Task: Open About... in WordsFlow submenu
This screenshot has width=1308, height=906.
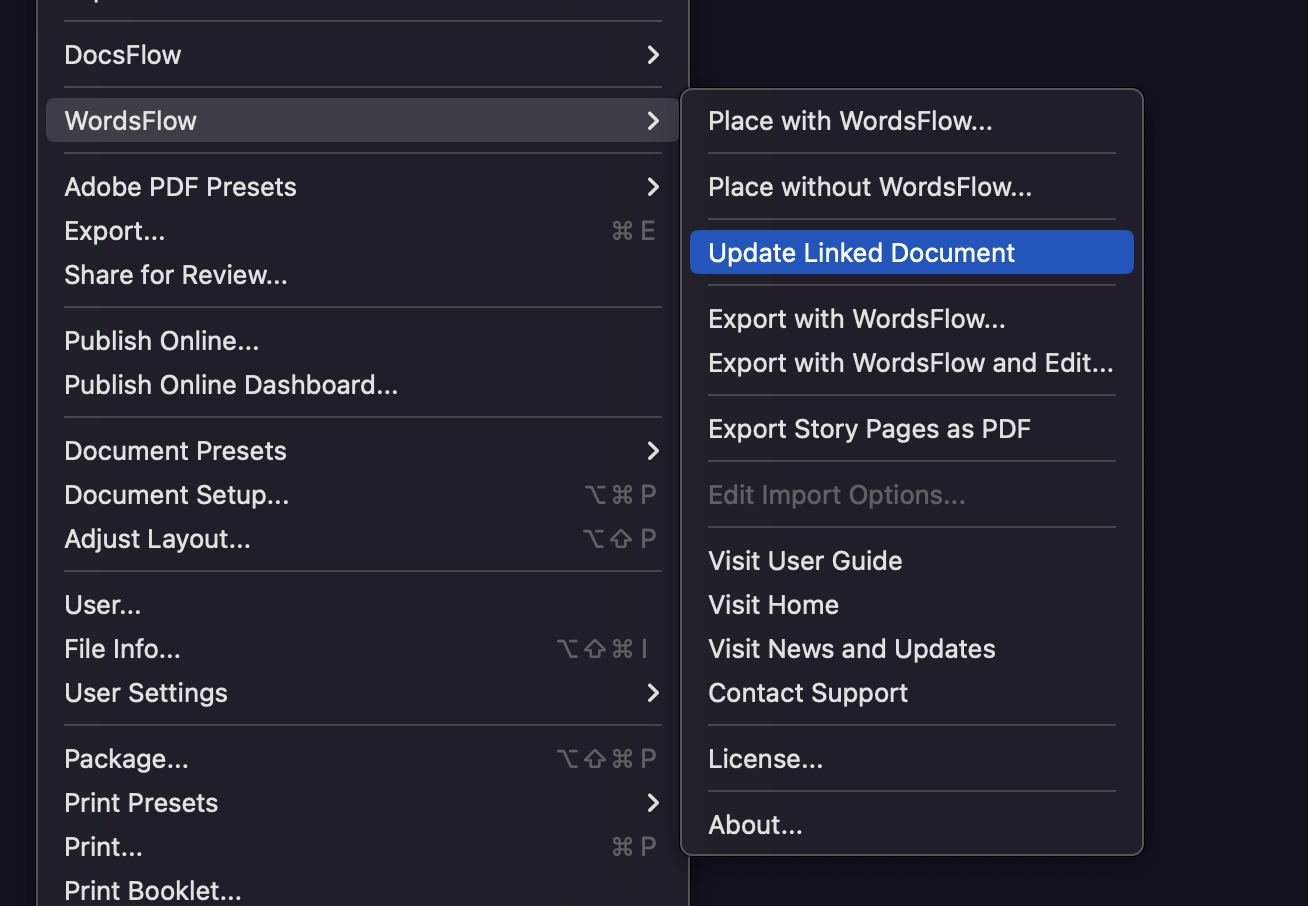Action: pos(912,825)
